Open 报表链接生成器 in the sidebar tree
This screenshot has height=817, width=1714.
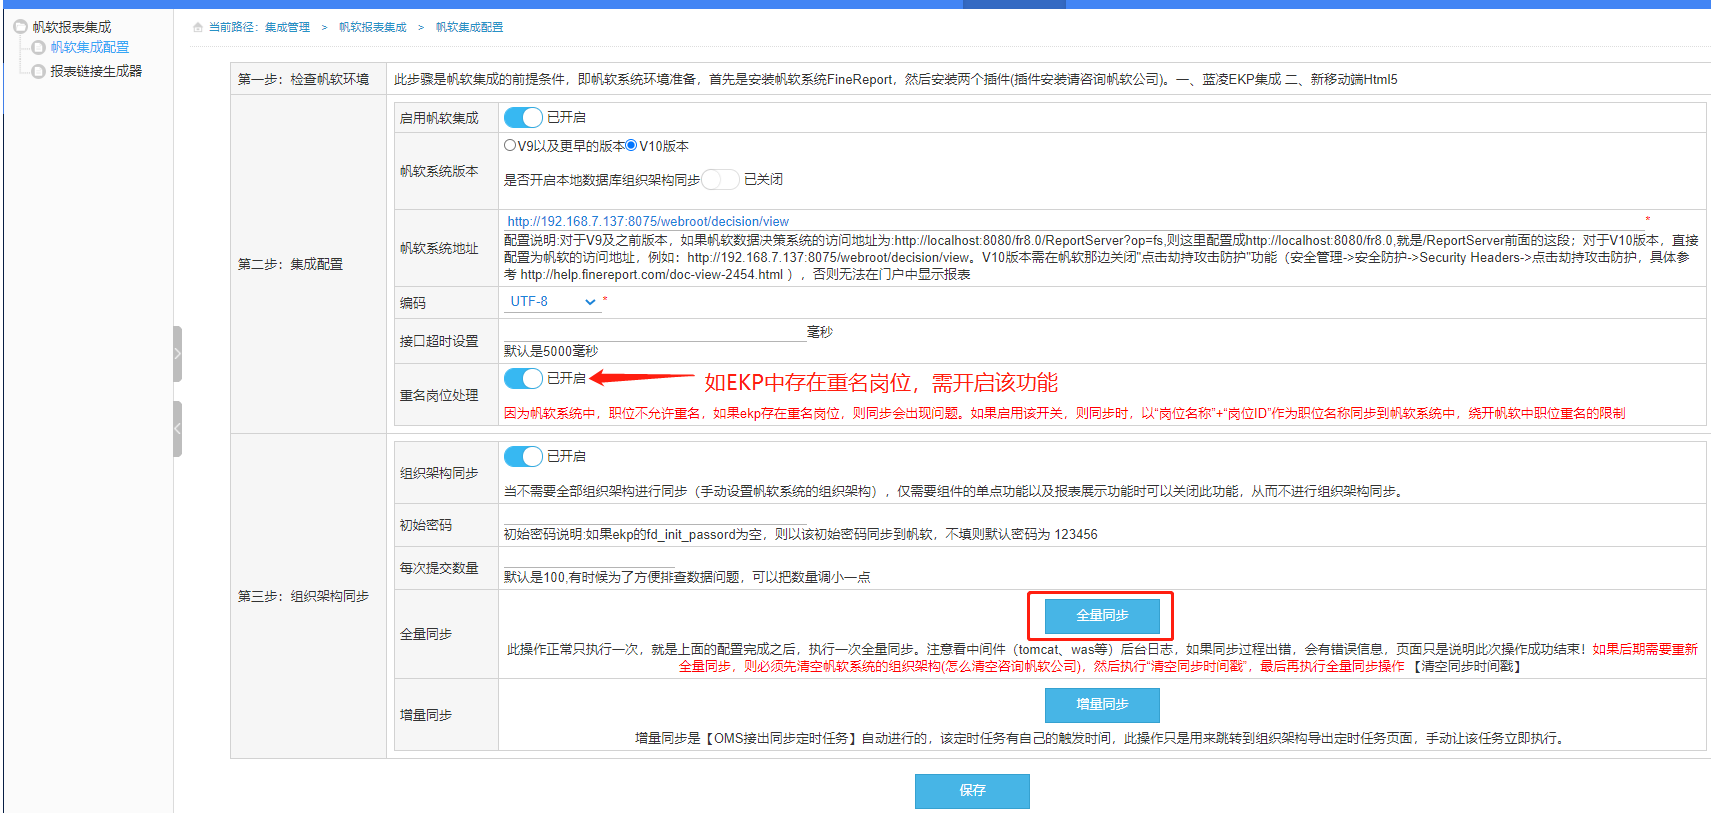click(x=96, y=71)
